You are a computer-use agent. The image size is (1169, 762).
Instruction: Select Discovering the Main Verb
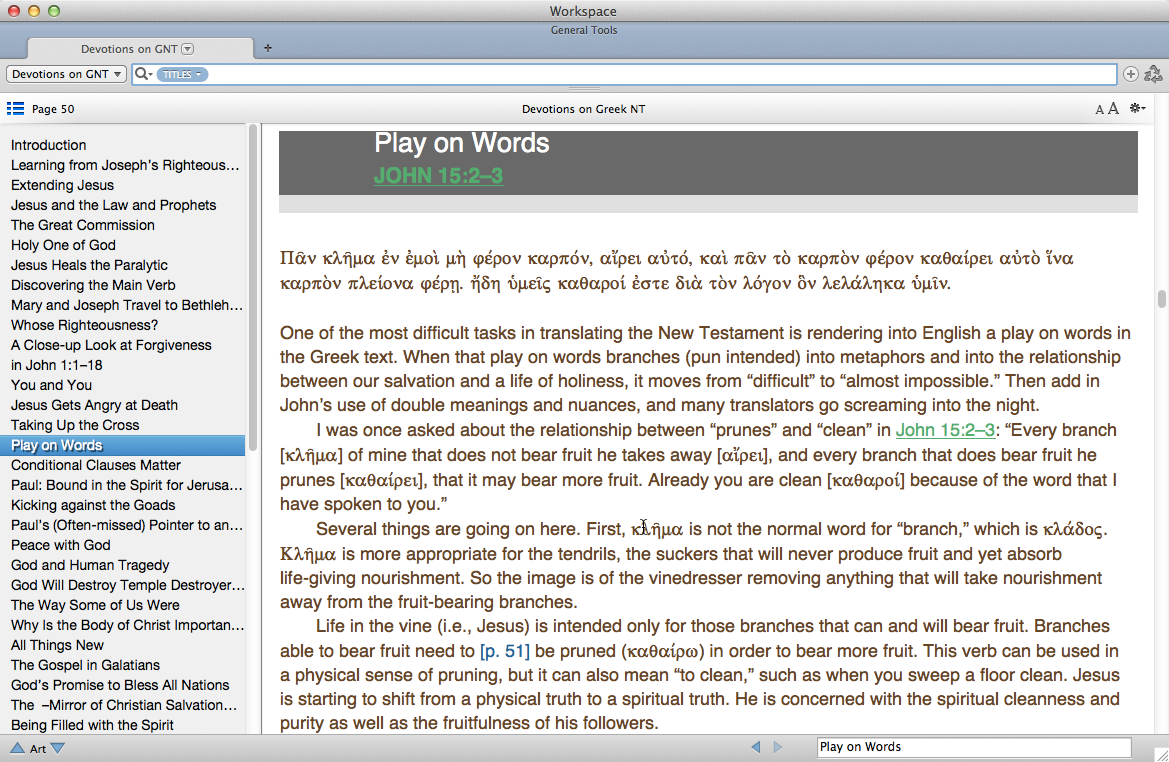93,286
